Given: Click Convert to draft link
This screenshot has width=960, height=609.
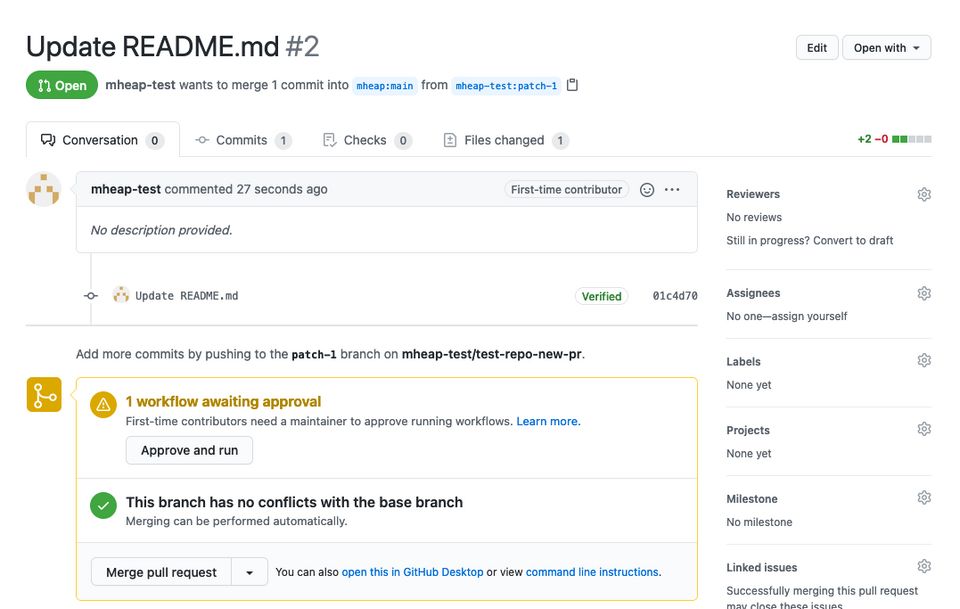Looking at the screenshot, I should pyautogui.click(x=853, y=241).
